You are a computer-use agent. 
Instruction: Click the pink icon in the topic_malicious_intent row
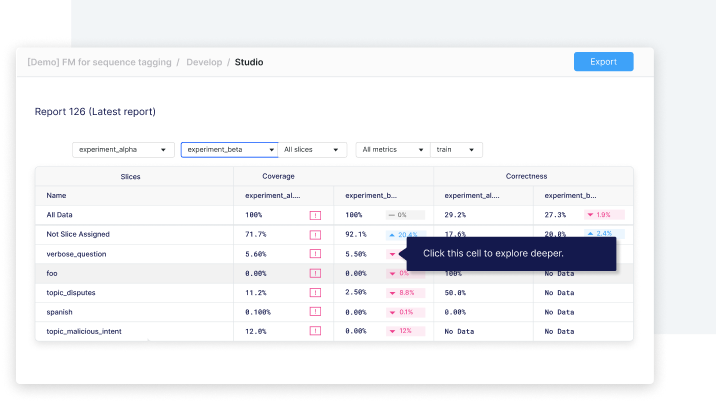[315, 331]
